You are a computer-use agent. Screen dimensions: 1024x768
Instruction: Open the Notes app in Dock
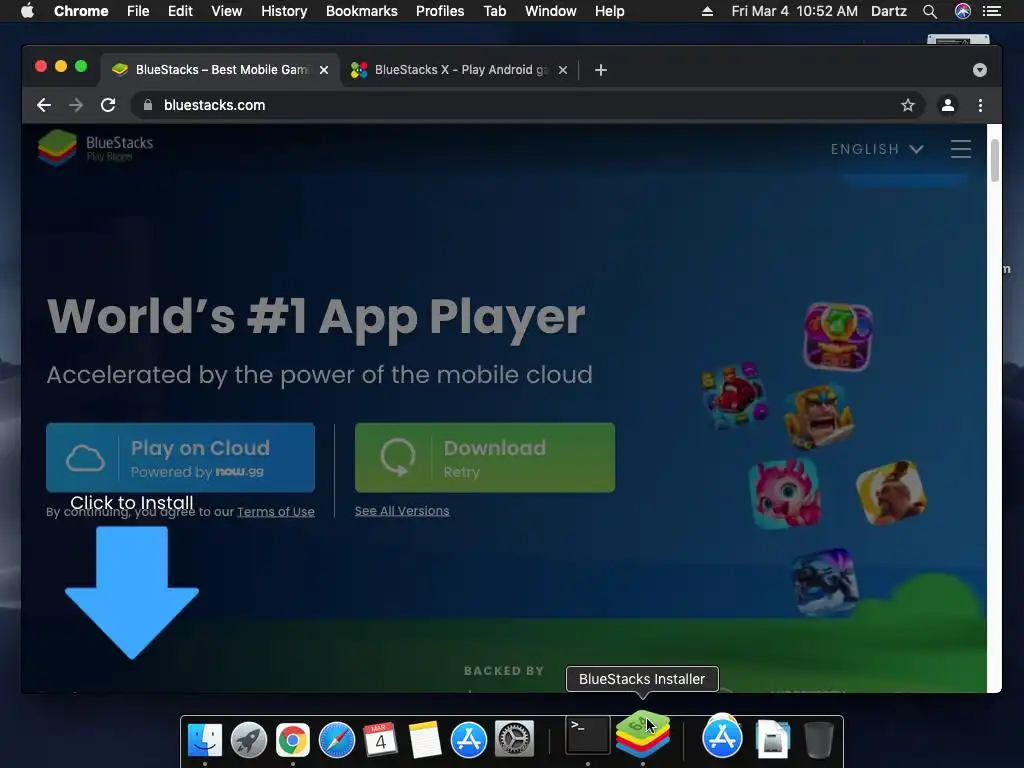[x=424, y=739]
